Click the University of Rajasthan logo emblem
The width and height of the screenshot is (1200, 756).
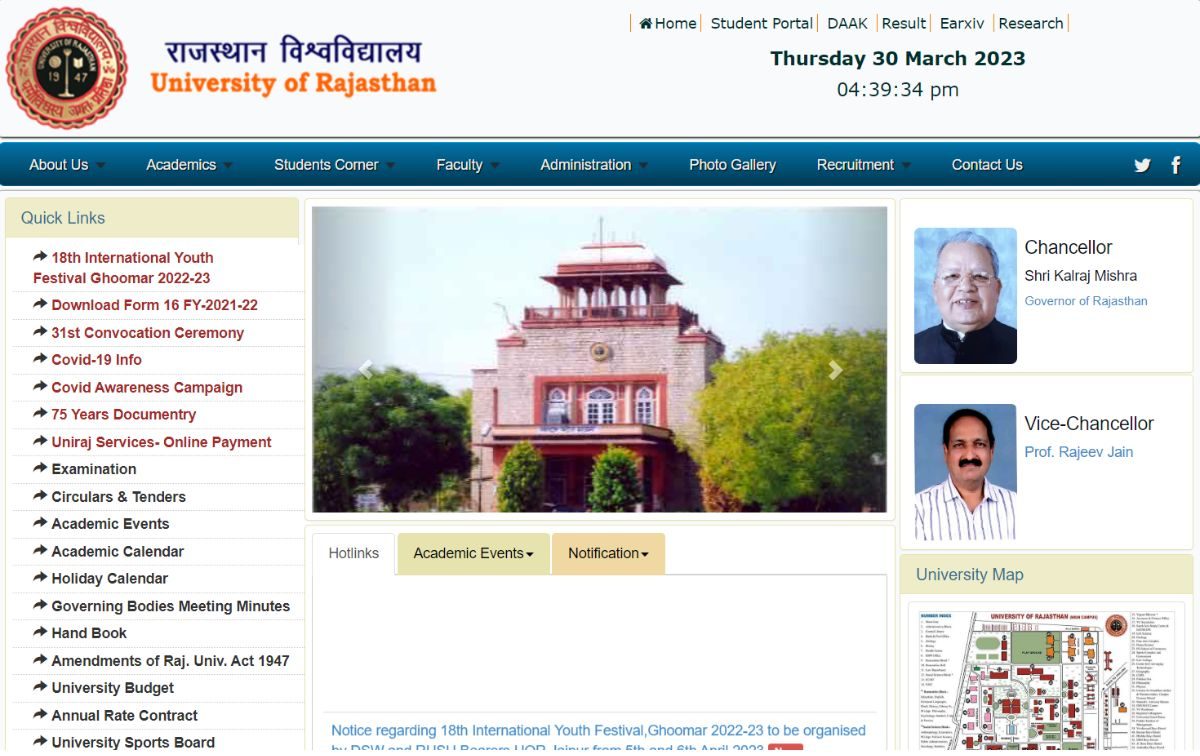coord(66,68)
